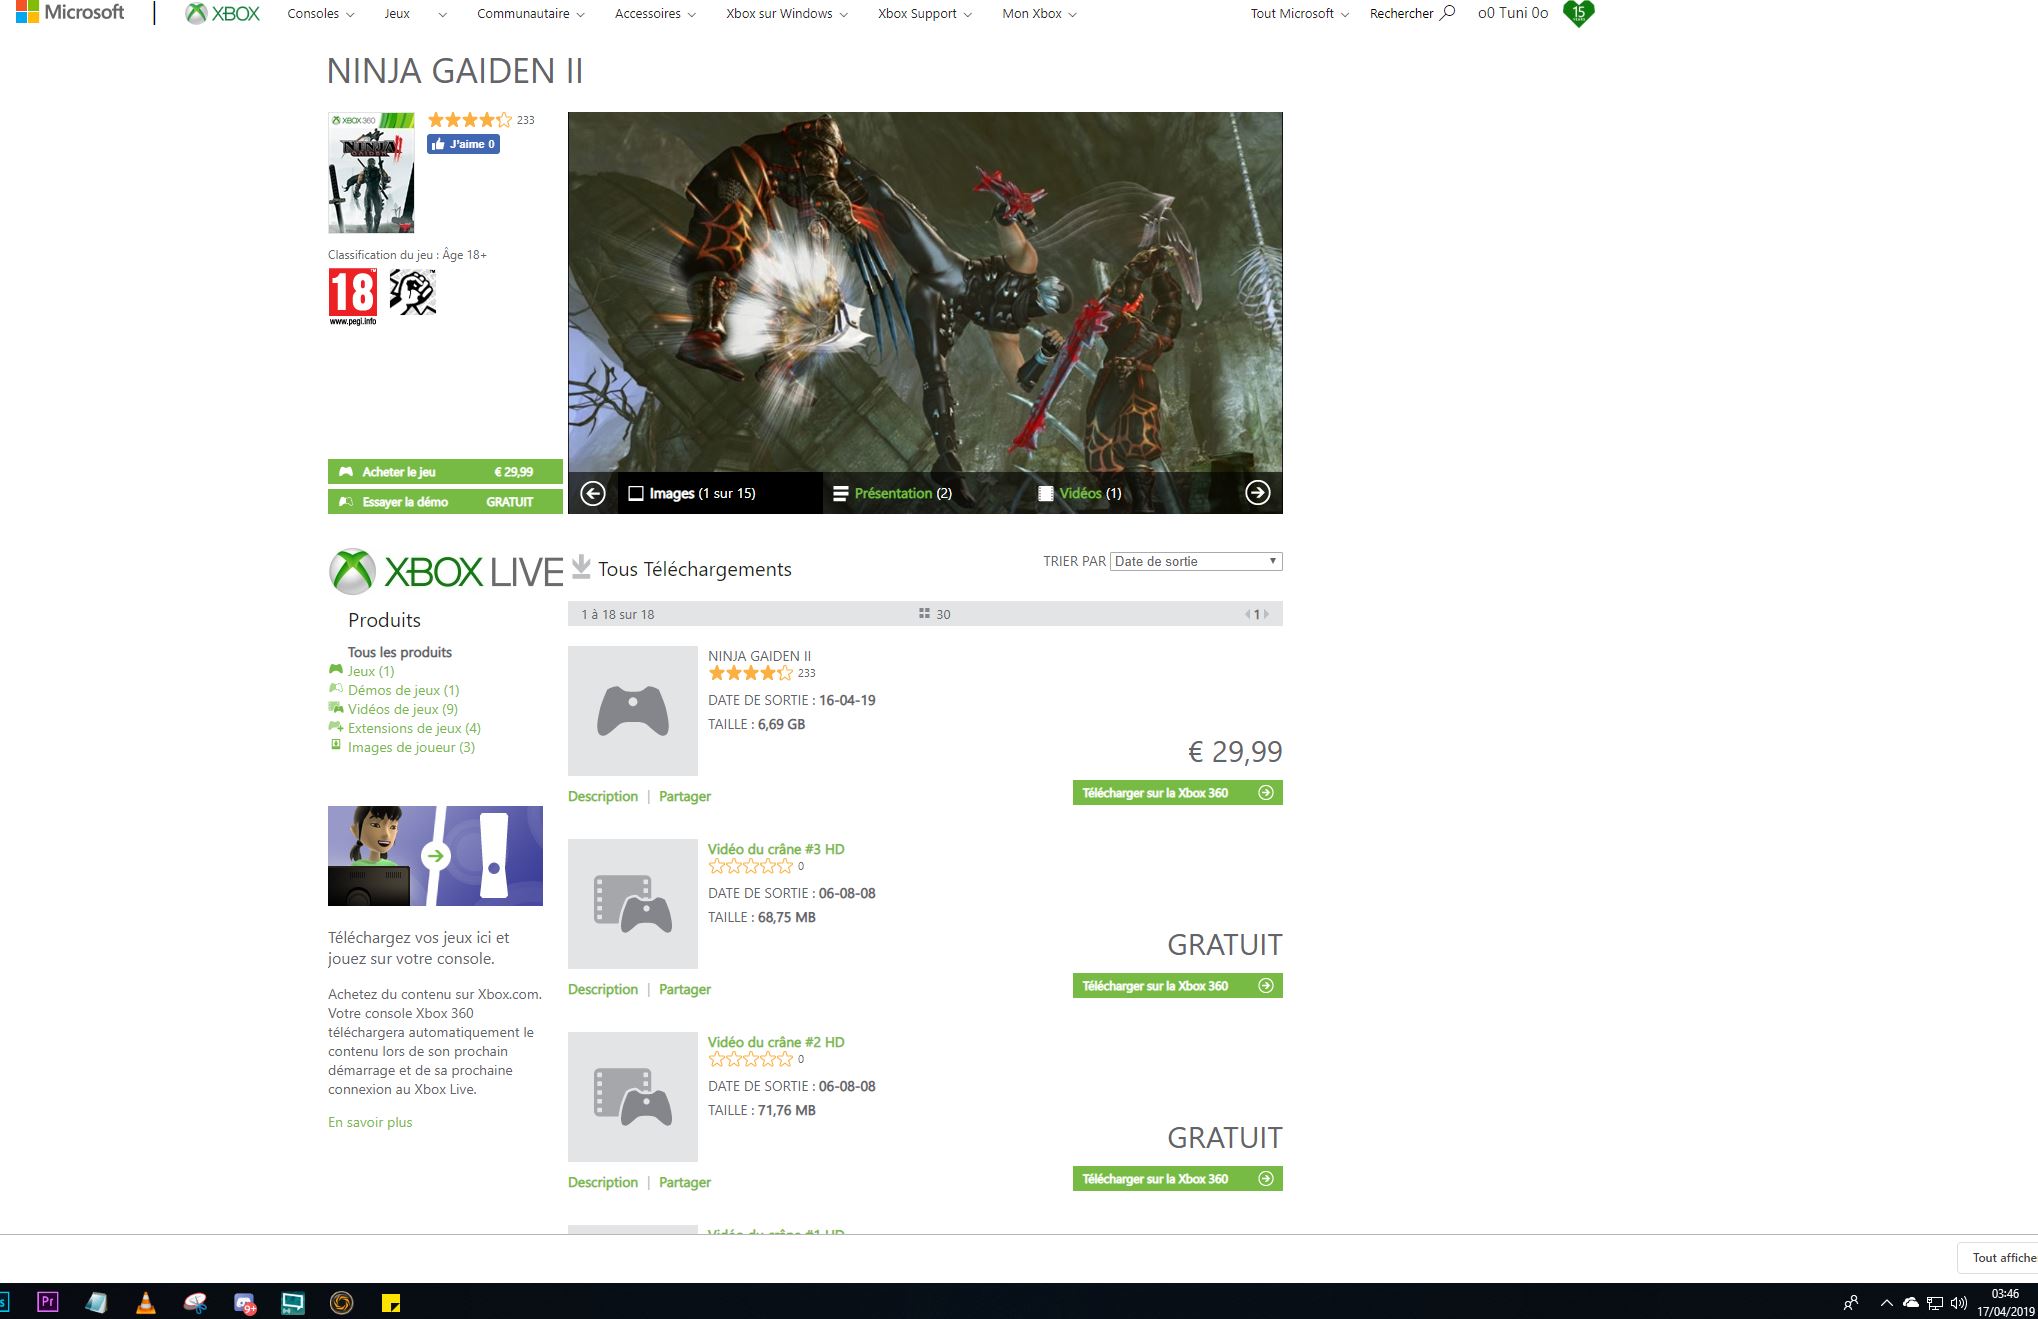
Task: Open the volume control in system tray
Action: tap(1958, 1303)
